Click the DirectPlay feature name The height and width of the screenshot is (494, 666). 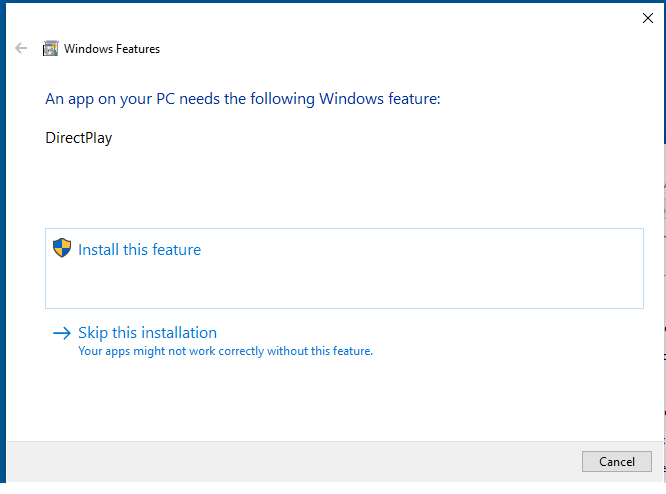pyautogui.click(x=79, y=138)
